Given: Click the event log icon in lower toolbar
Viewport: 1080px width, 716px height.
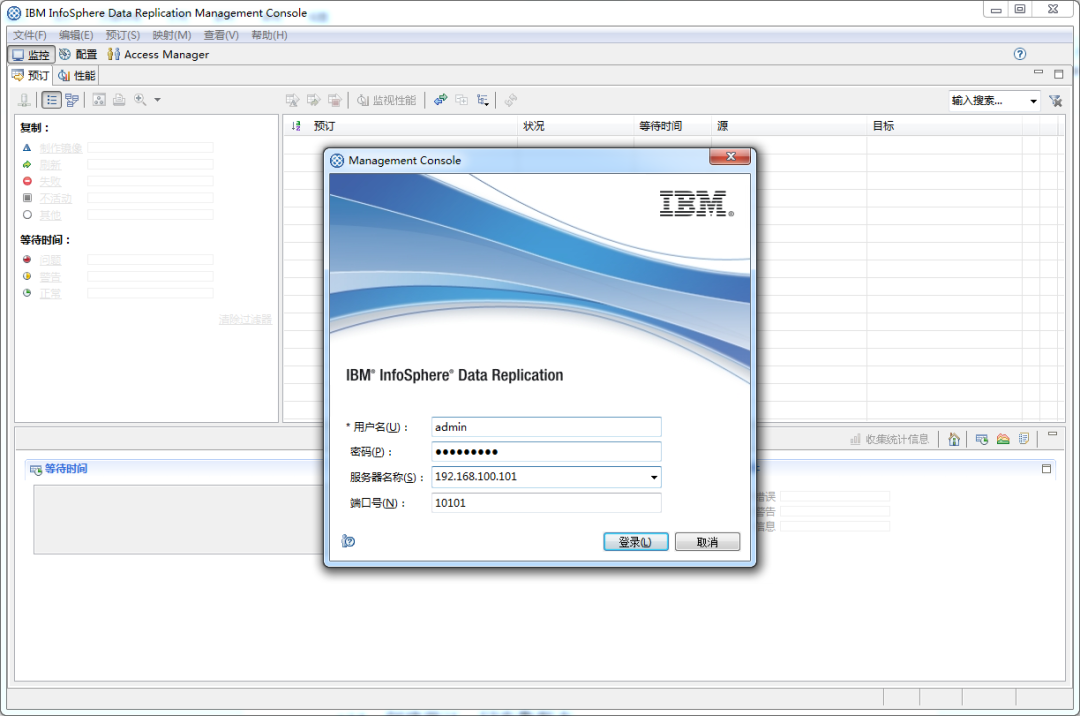Looking at the screenshot, I should [x=1024, y=439].
